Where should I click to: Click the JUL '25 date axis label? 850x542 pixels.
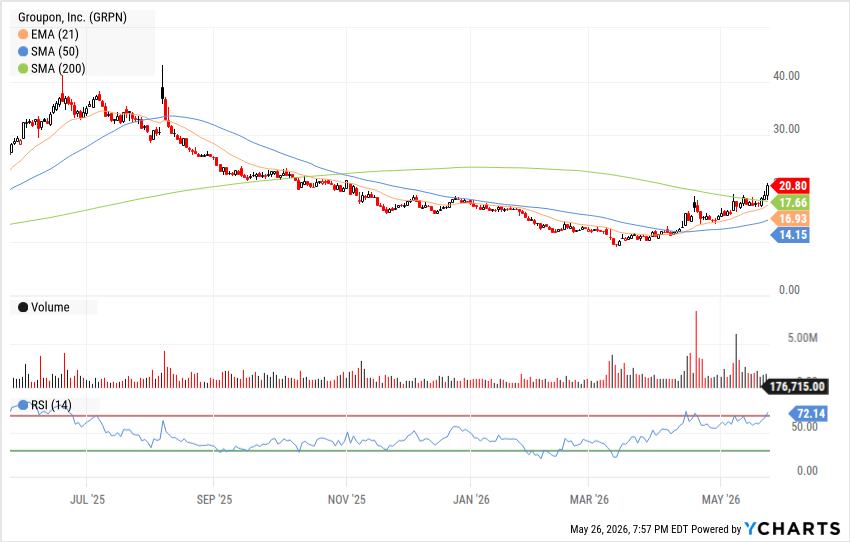coord(87,500)
